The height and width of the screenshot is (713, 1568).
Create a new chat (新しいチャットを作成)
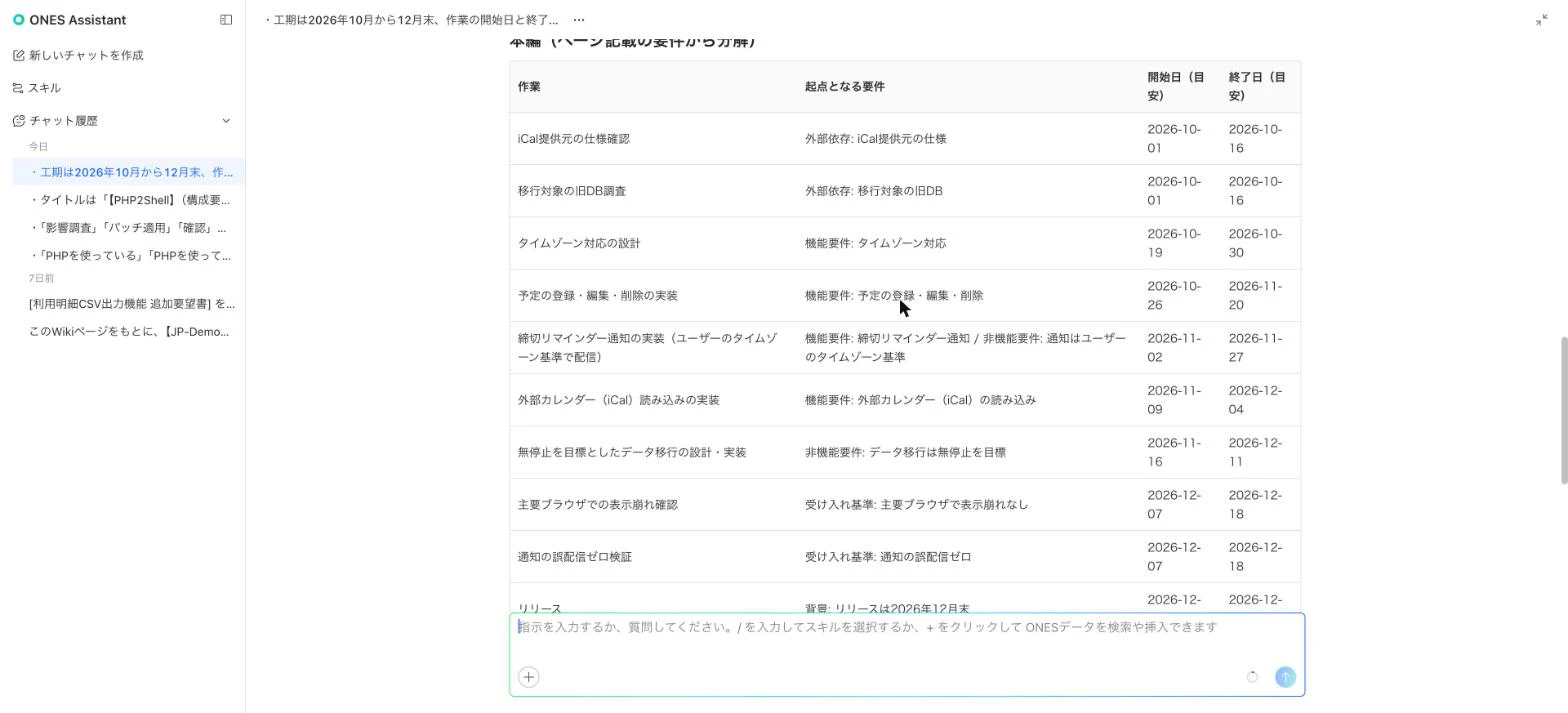86,55
